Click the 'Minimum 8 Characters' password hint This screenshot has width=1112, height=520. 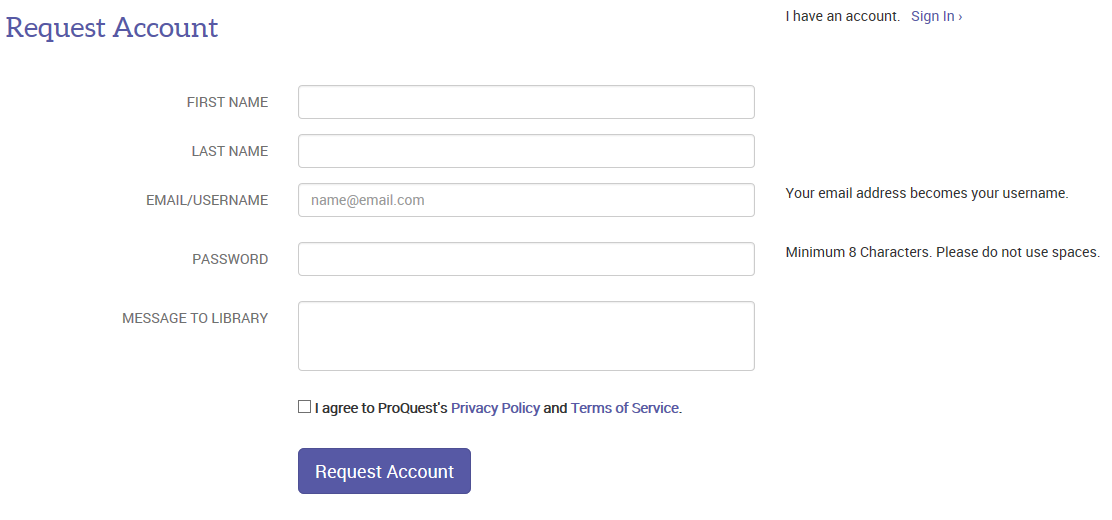pyautogui.click(x=942, y=252)
